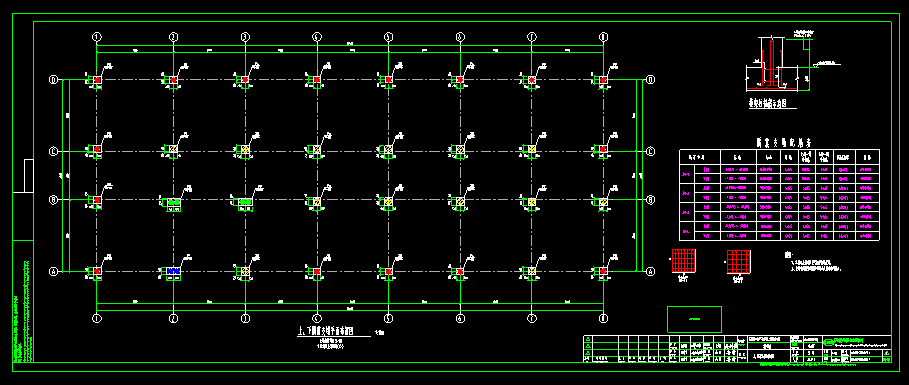
Task: Select the red footing at grid A-8
Action: click(603, 271)
